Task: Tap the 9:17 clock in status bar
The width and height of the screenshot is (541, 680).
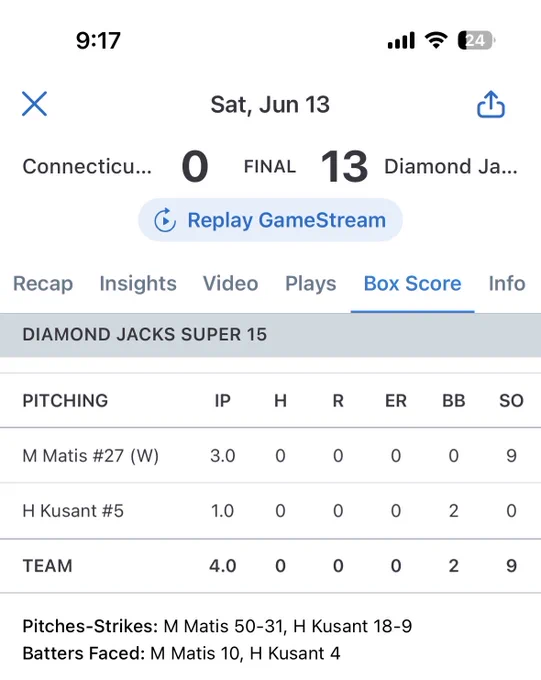Action: [x=98, y=41]
